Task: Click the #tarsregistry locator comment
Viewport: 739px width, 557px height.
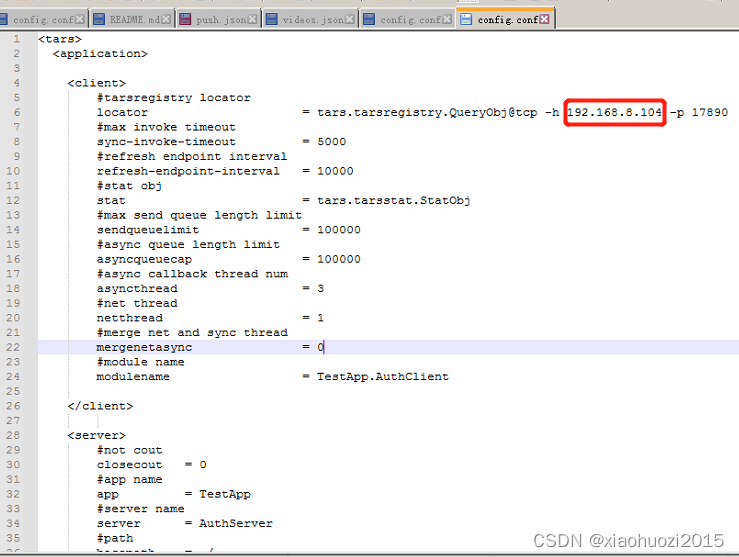Action: coord(174,98)
